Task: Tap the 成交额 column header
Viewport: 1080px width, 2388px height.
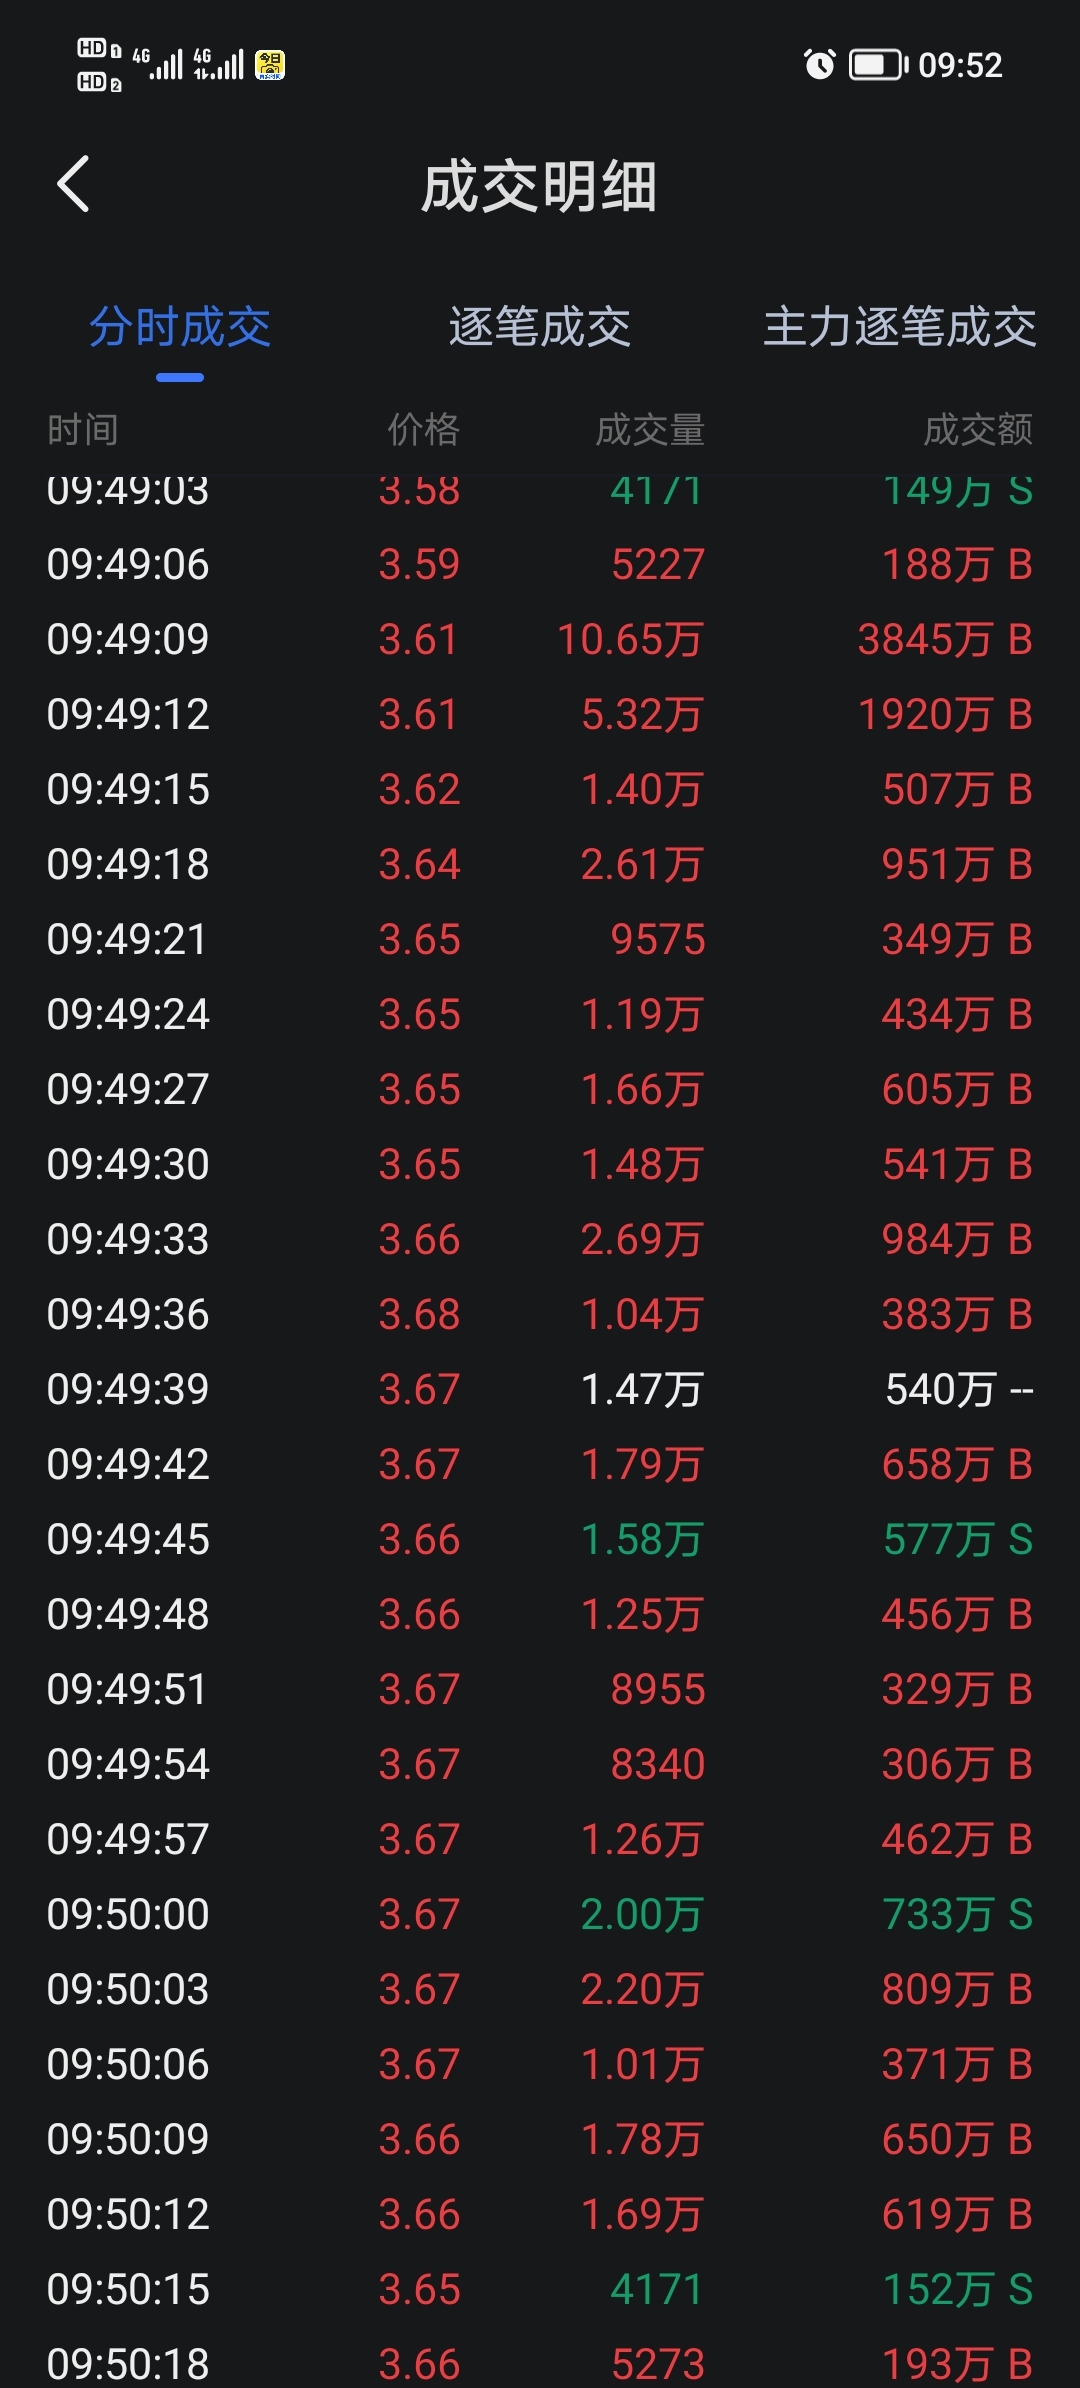Action: pos(978,430)
